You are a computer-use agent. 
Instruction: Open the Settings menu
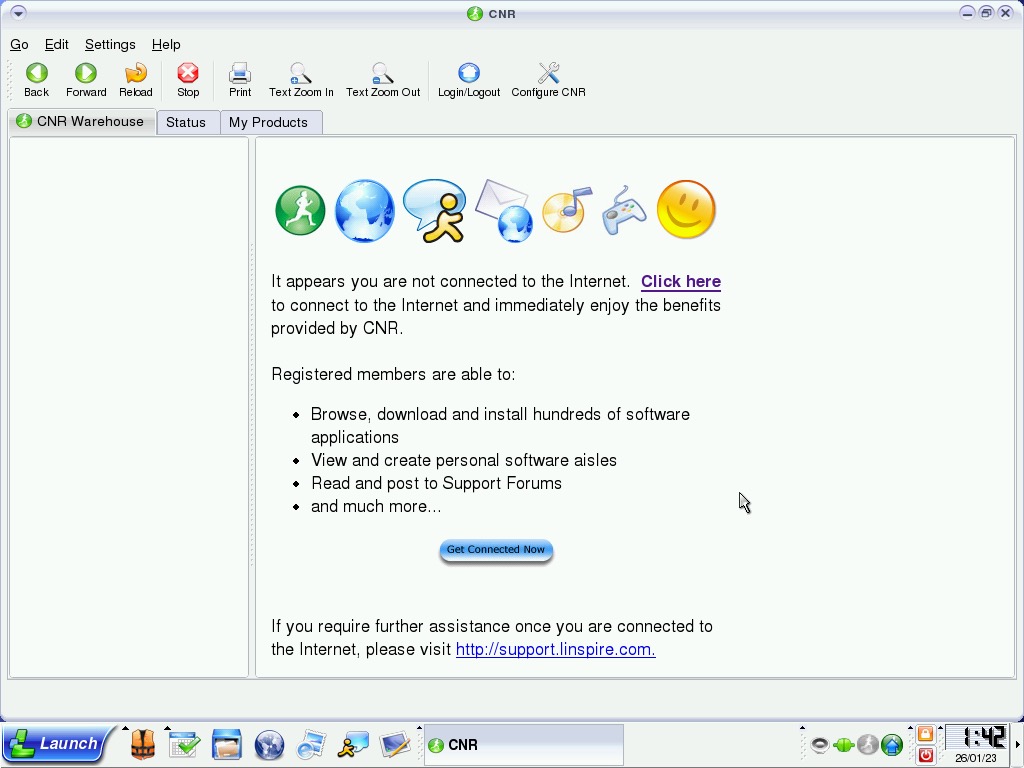pyautogui.click(x=110, y=44)
